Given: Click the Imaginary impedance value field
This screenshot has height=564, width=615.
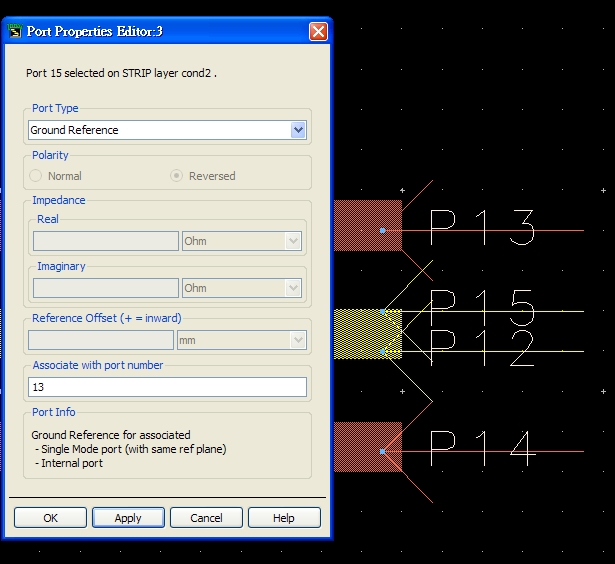Looking at the screenshot, I should click(106, 288).
